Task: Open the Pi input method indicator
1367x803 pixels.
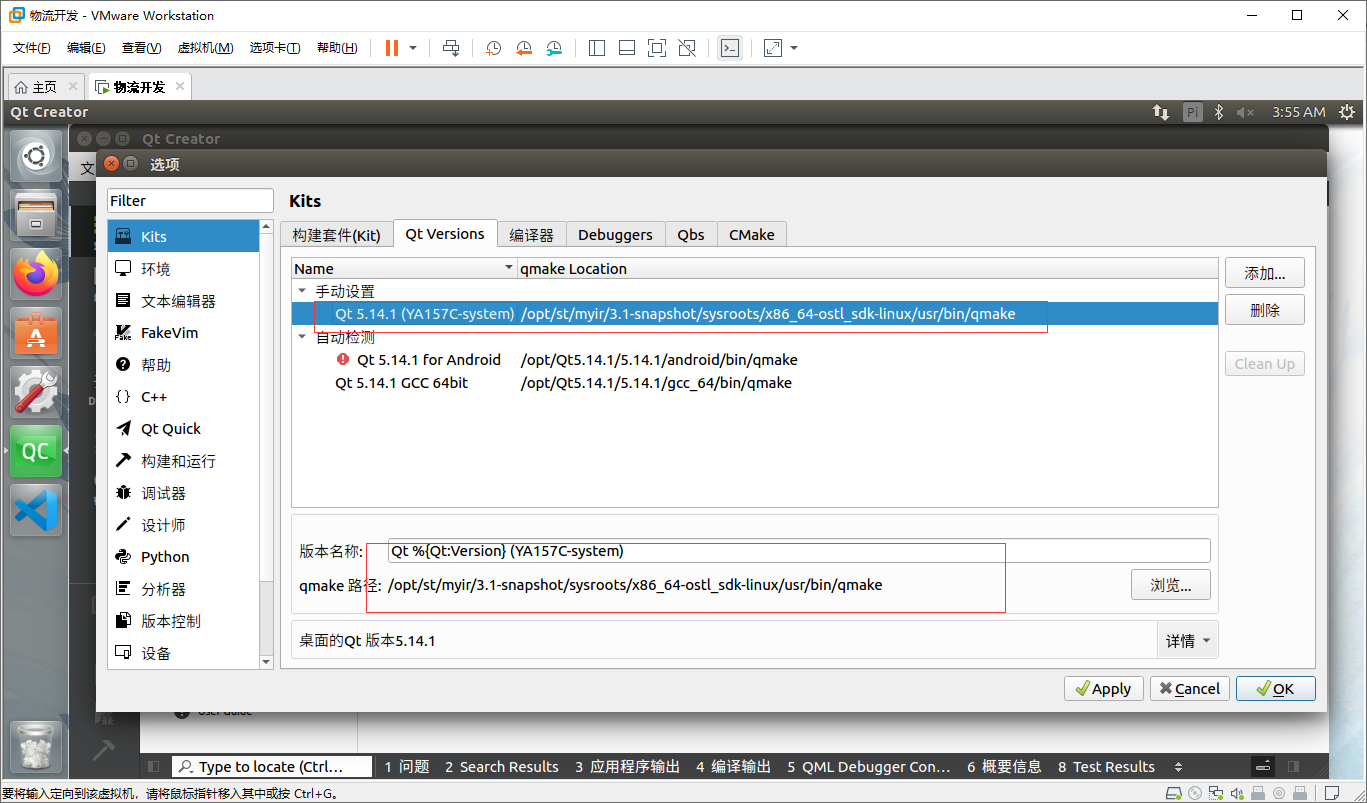Action: click(x=1192, y=112)
